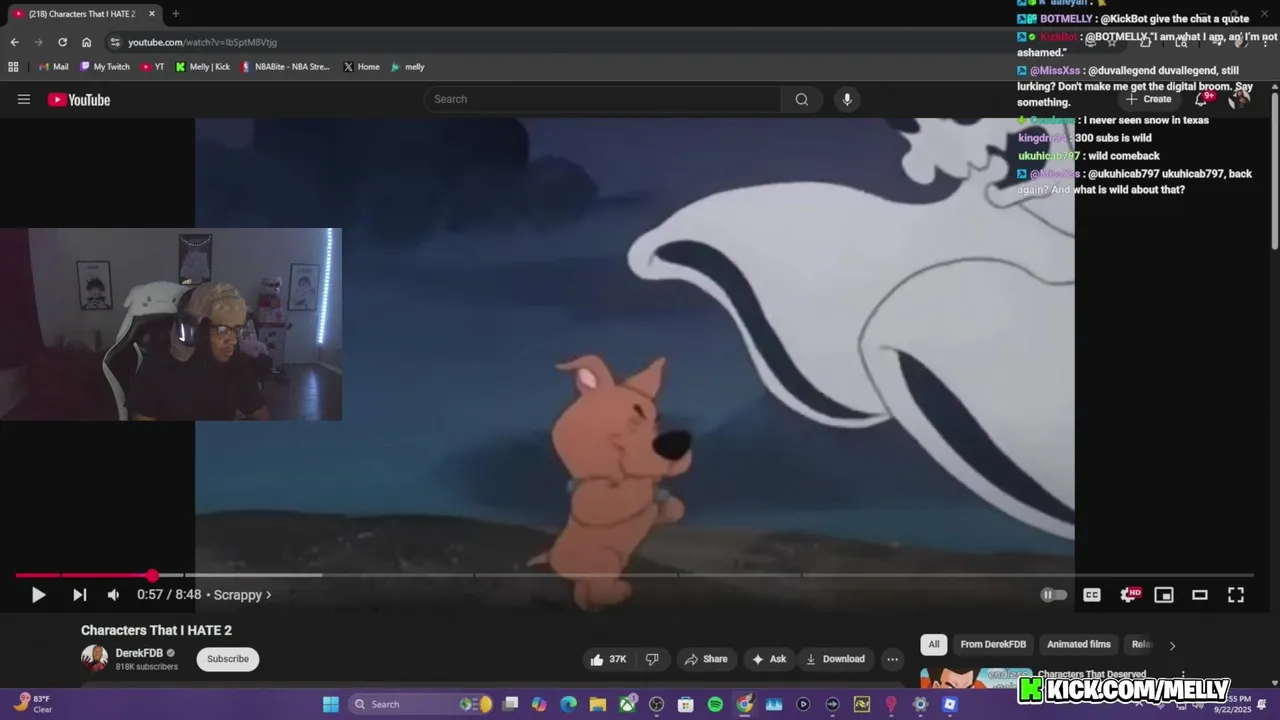This screenshot has height=720, width=1280.
Task: Open the browser home page
Action: (x=86, y=42)
